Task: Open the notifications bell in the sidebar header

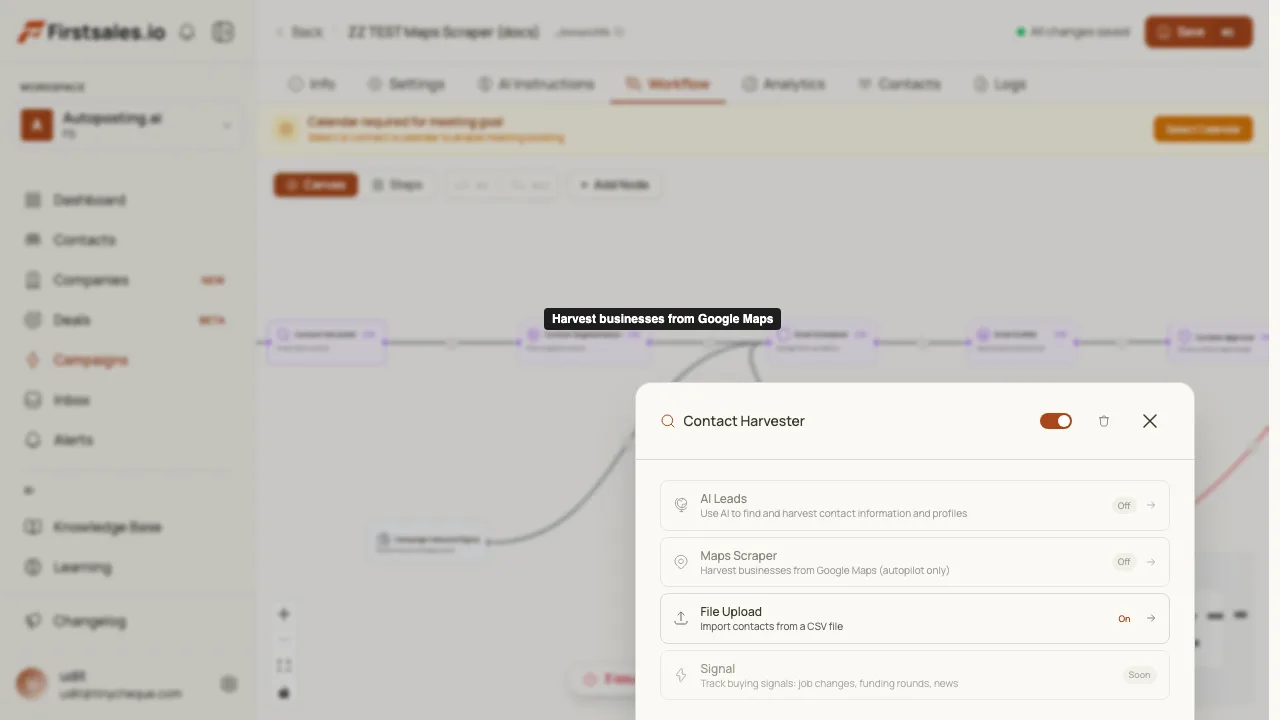Action: pos(187,32)
